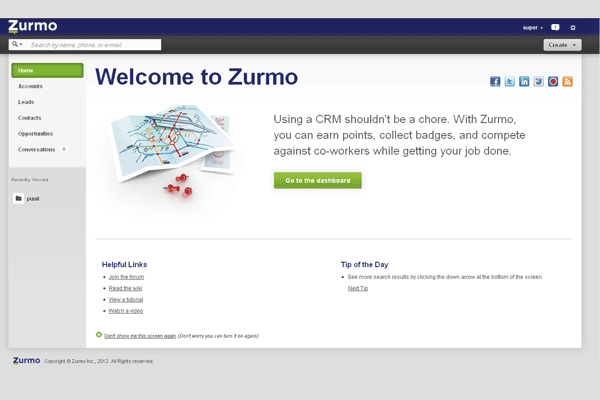600x400 pixels.
Task: Click the red circle social icon
Action: click(553, 81)
